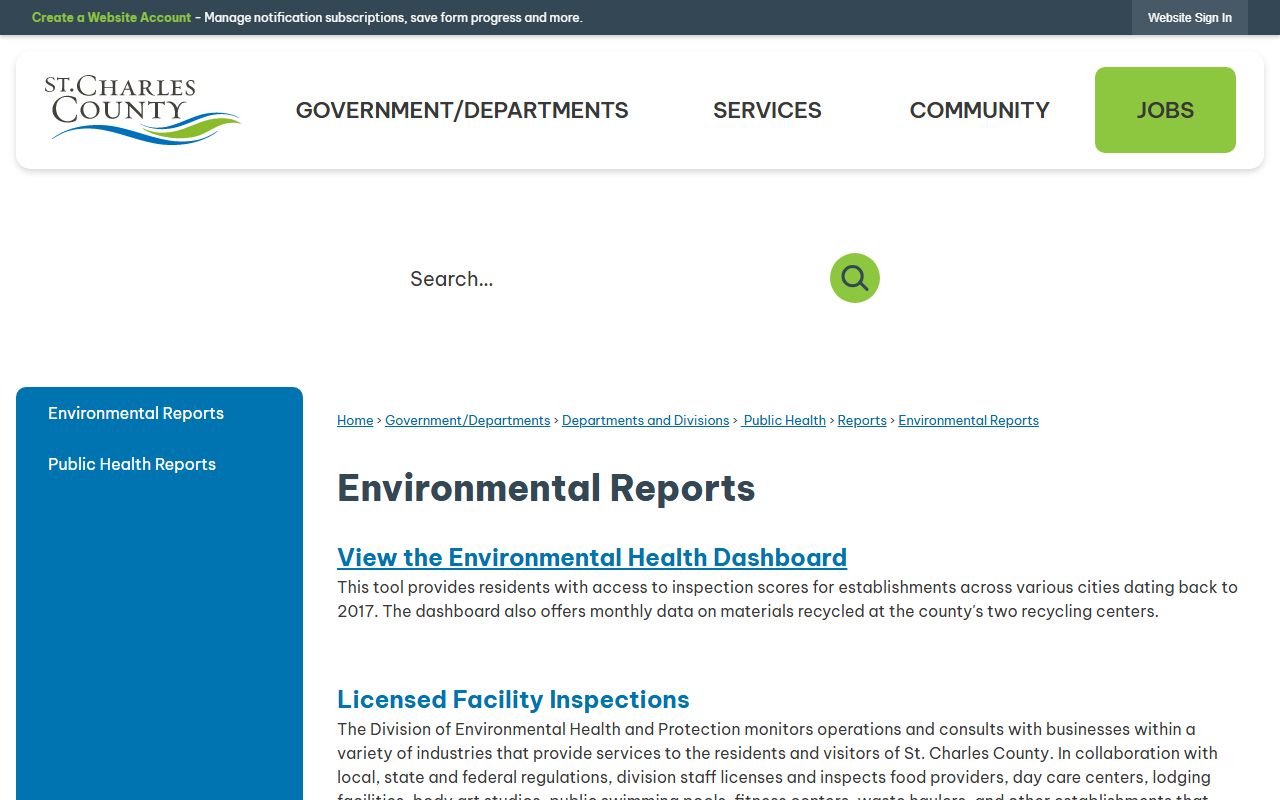The width and height of the screenshot is (1280, 800).
Task: Click the green search magnifier icon
Action: pos(855,278)
